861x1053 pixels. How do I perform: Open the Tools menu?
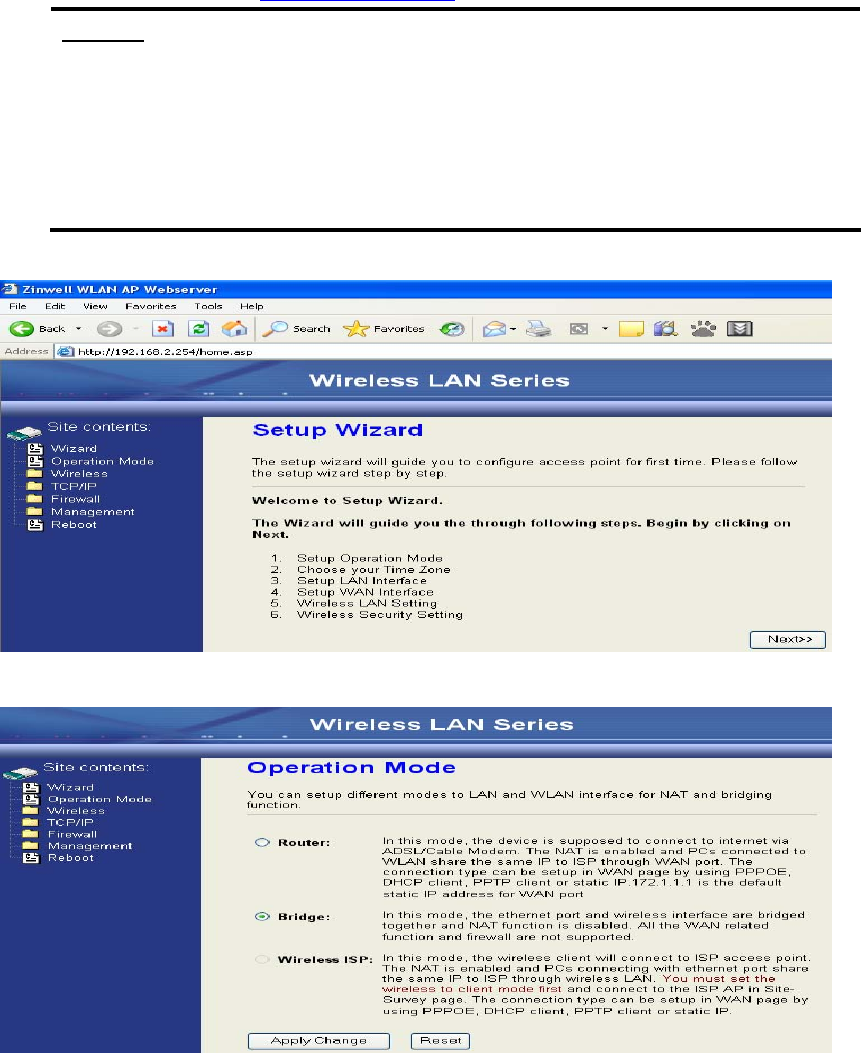pyautogui.click(x=208, y=306)
